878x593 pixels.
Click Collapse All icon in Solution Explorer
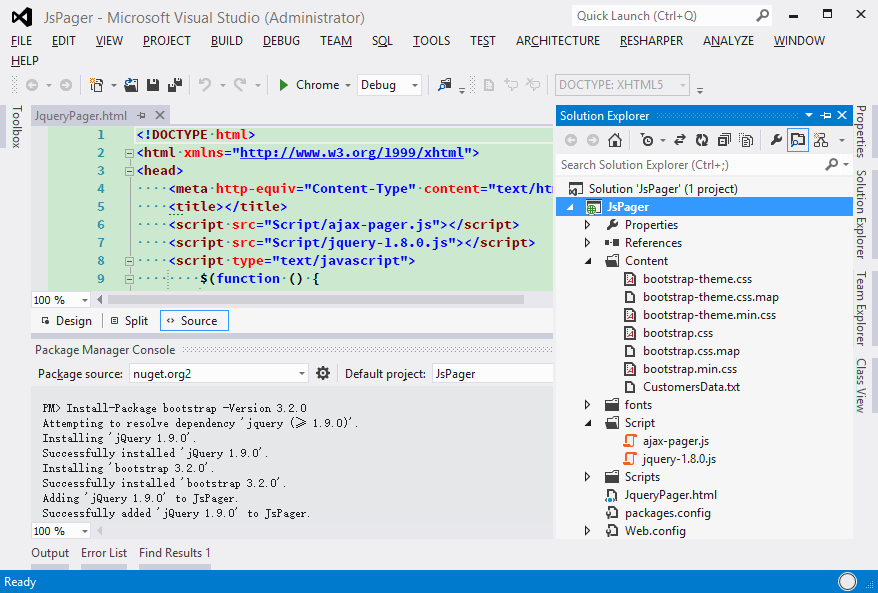tap(723, 140)
